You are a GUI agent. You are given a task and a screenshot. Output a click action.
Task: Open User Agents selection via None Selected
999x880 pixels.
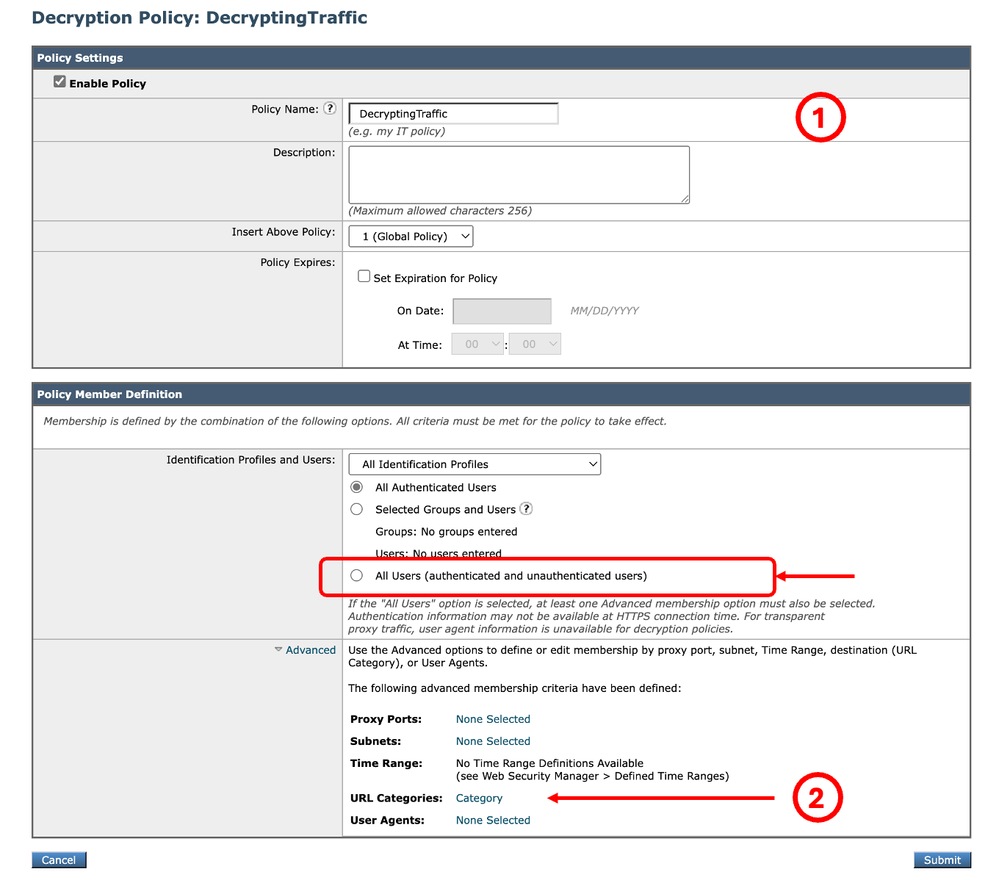tap(492, 820)
